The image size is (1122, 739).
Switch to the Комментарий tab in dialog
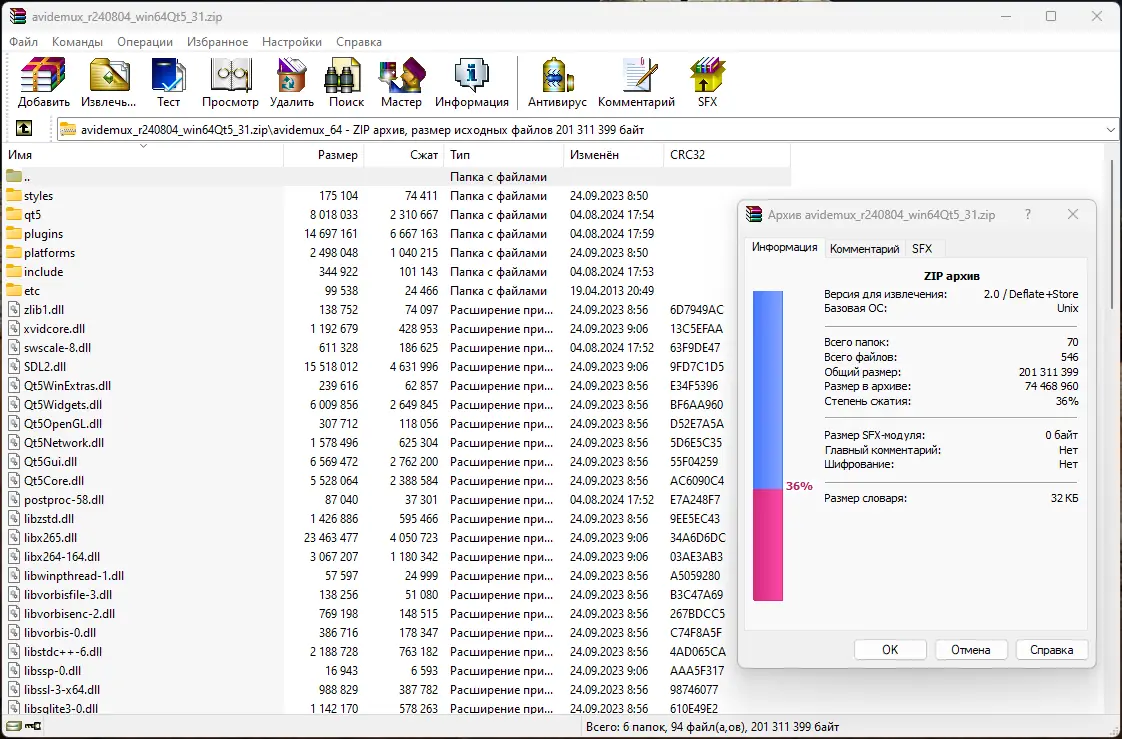tap(864, 249)
